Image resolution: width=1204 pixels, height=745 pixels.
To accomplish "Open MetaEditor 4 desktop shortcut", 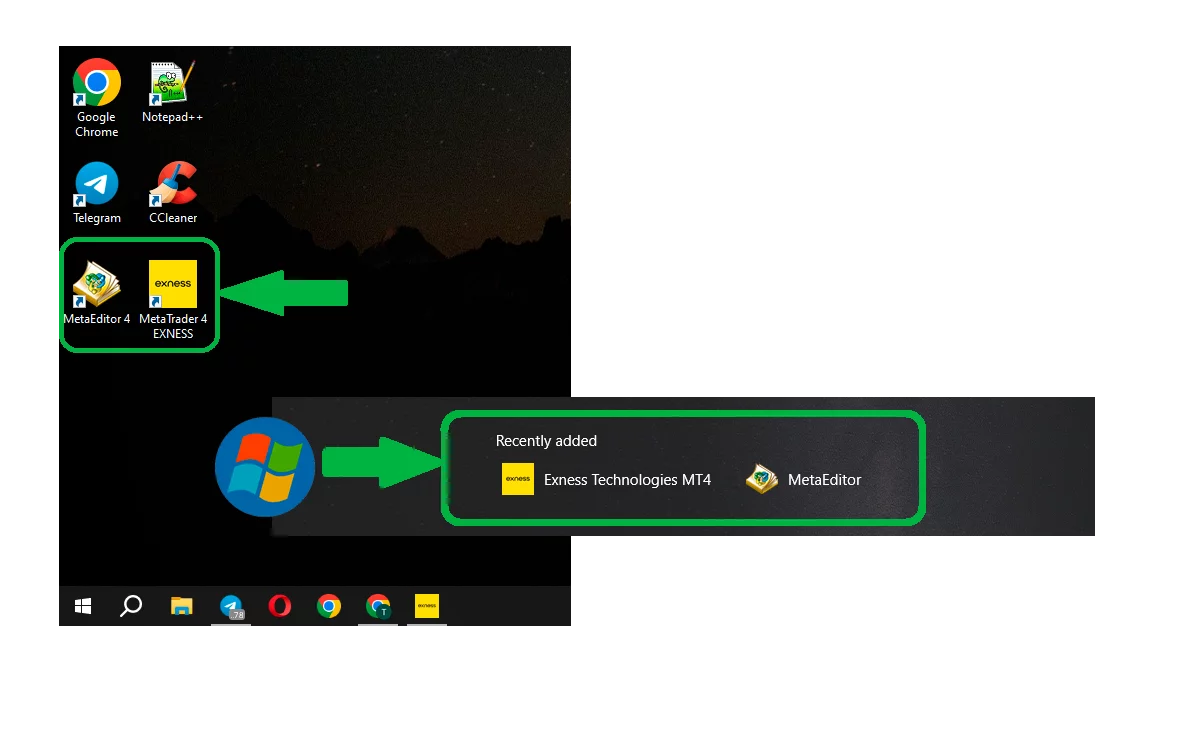I will click(97, 286).
